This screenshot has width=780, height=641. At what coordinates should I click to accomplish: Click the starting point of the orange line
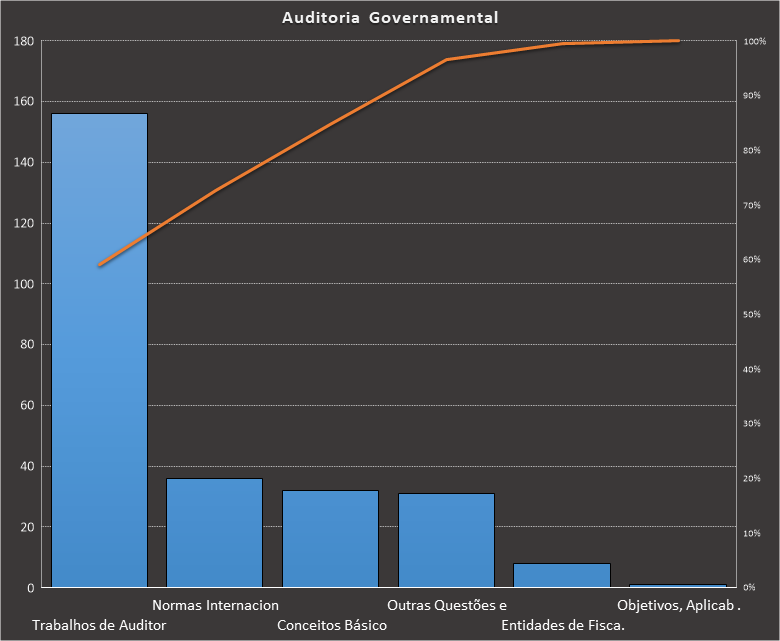click(99, 265)
